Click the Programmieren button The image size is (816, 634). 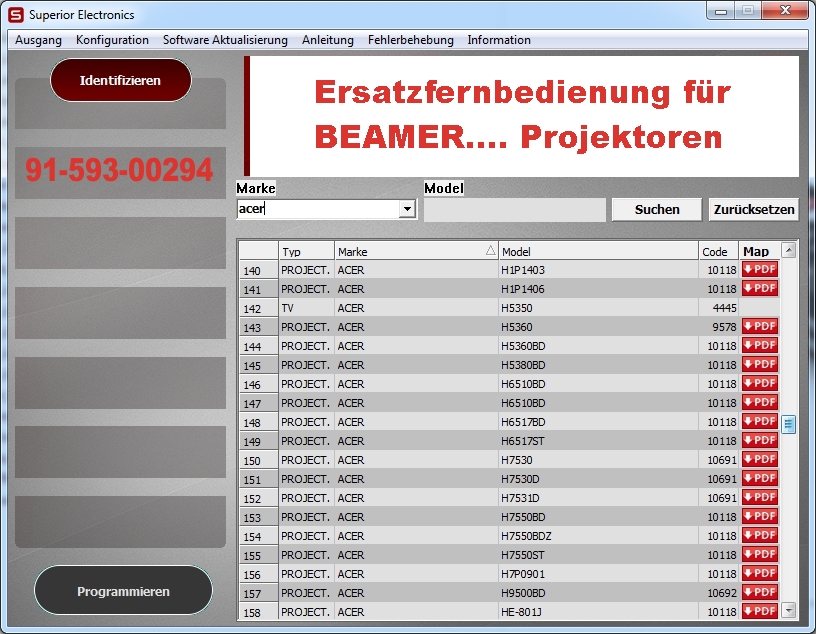[123, 591]
